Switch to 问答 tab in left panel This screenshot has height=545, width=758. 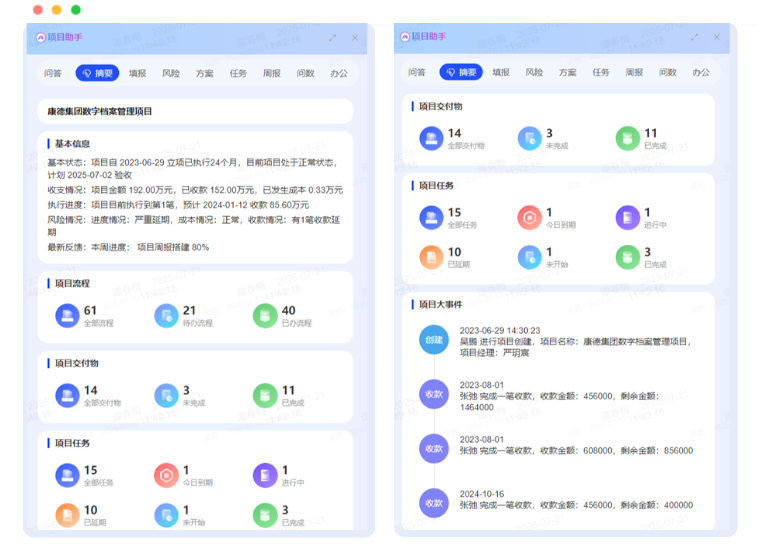53,74
